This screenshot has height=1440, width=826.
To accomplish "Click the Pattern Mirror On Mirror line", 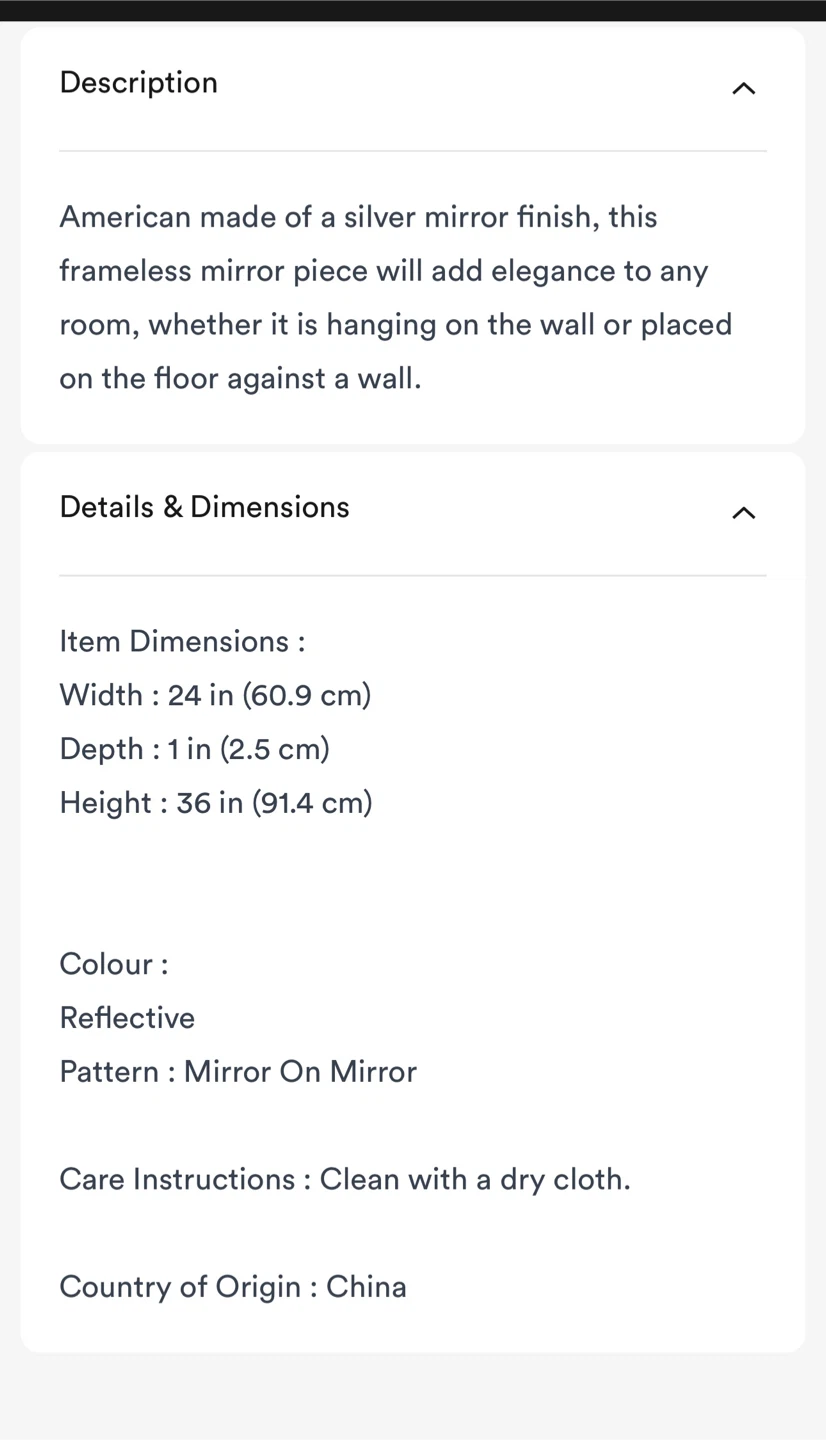I will (238, 1072).
